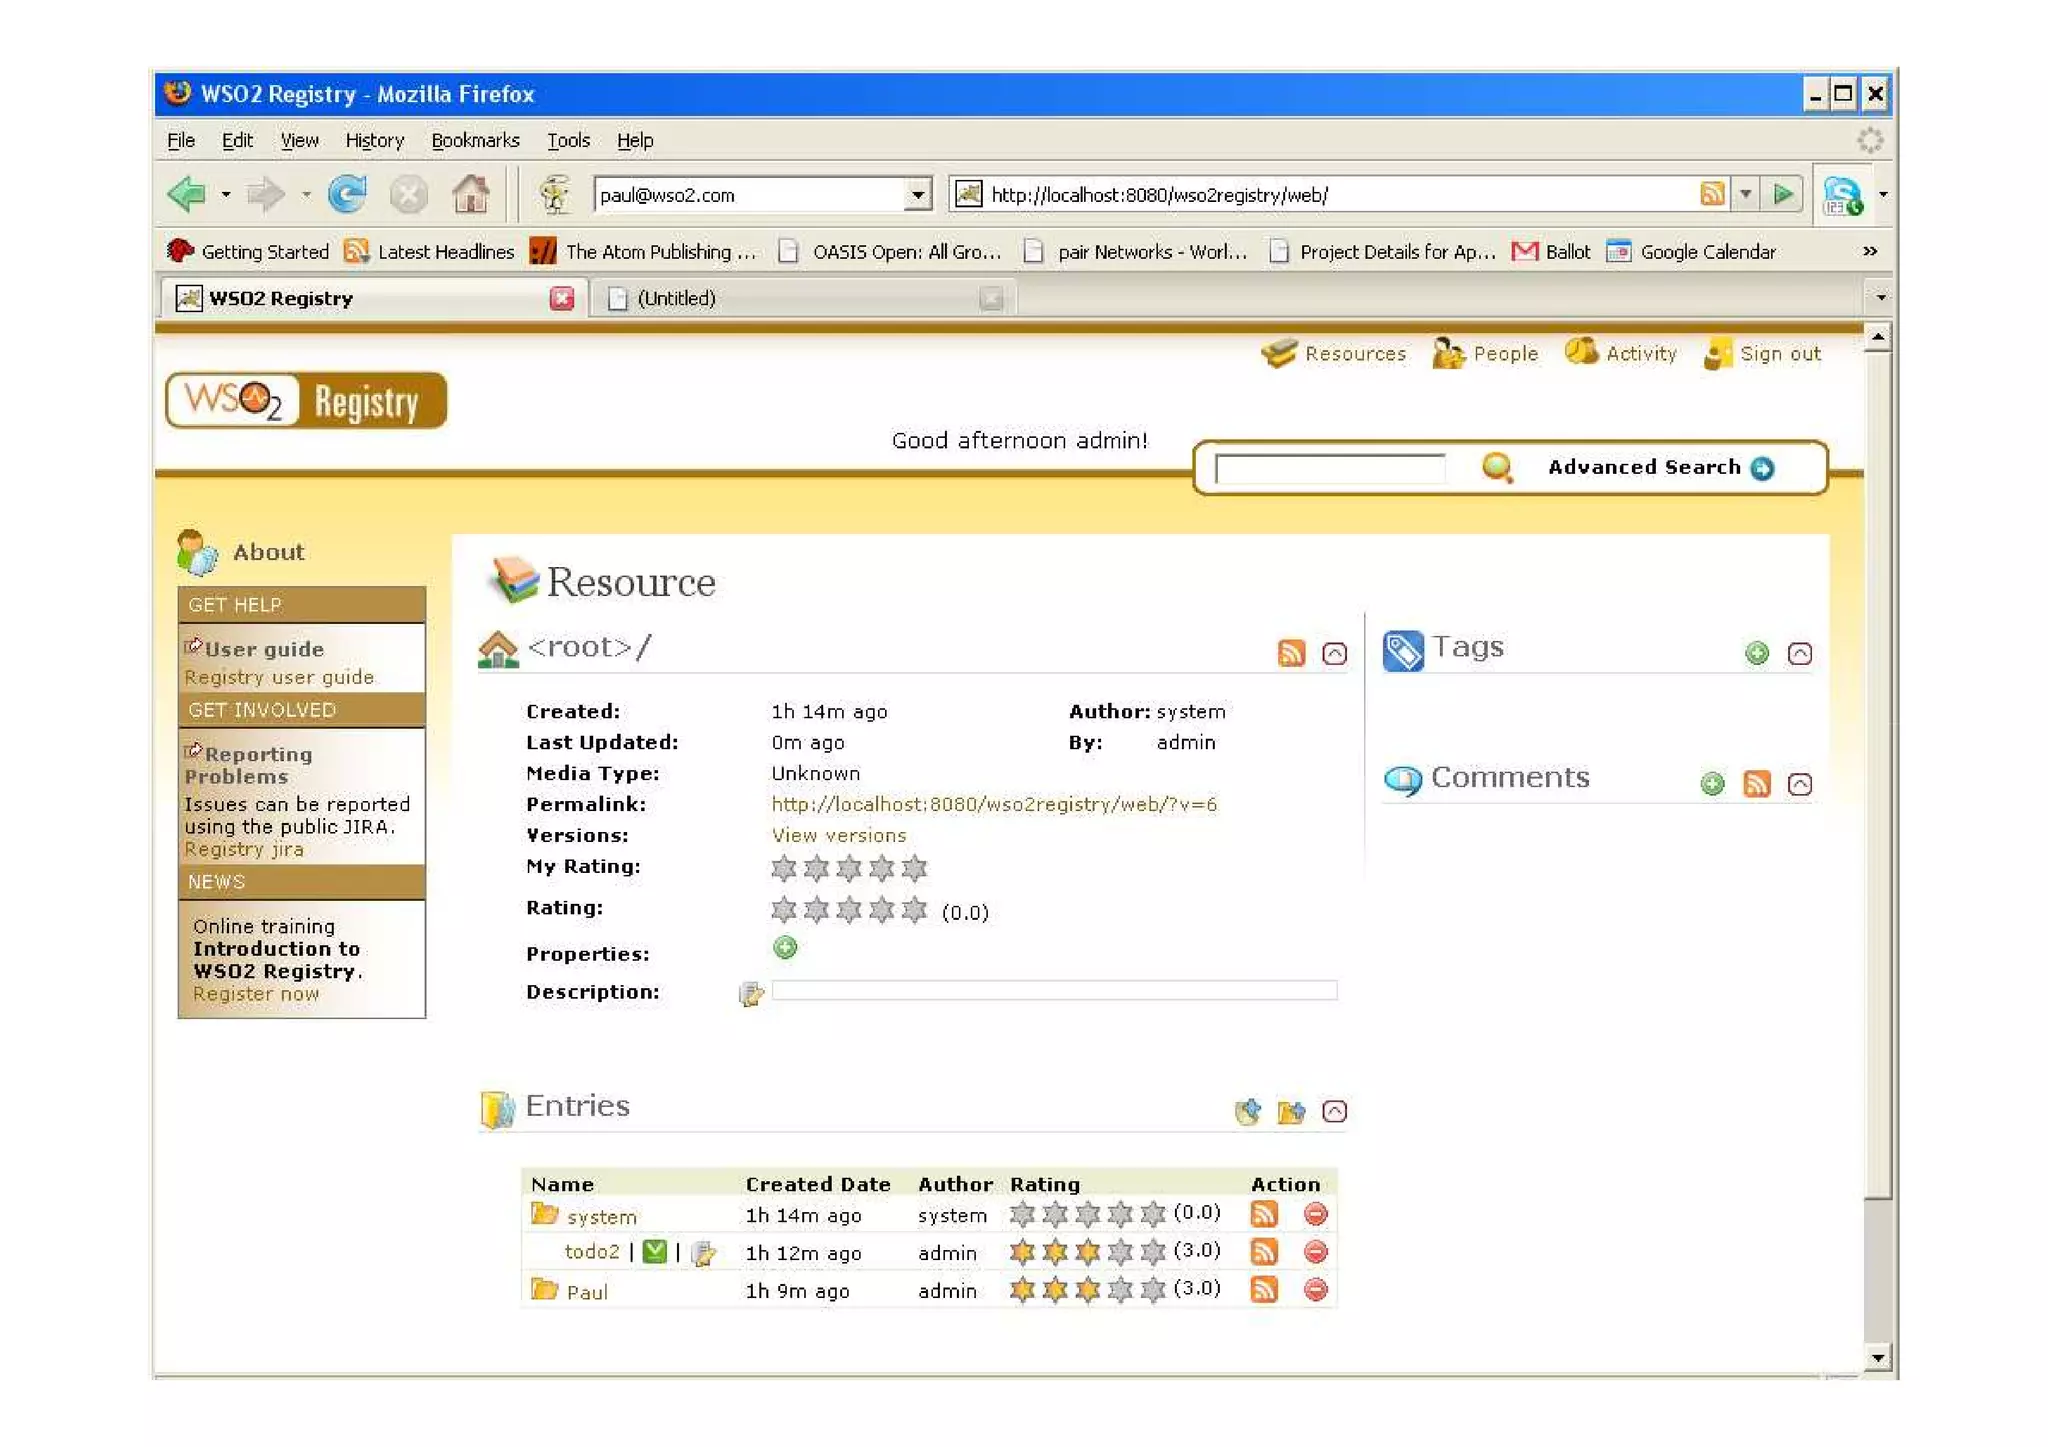Click the registry search input field
The width and height of the screenshot is (2048, 1447).
click(1330, 468)
